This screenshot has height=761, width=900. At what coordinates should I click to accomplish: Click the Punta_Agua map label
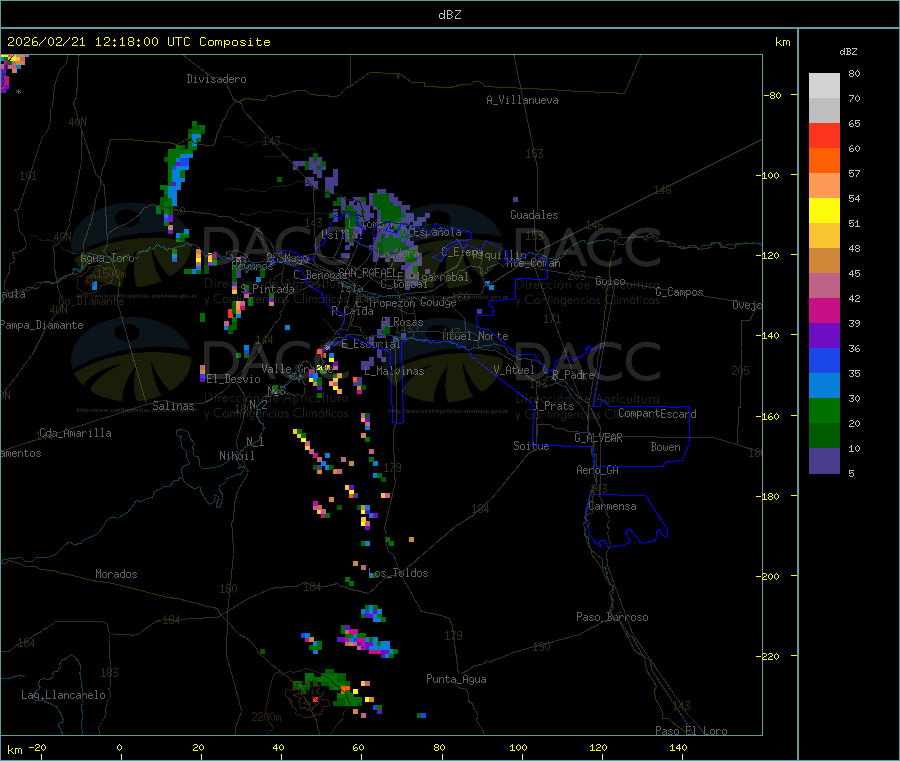tap(456, 679)
